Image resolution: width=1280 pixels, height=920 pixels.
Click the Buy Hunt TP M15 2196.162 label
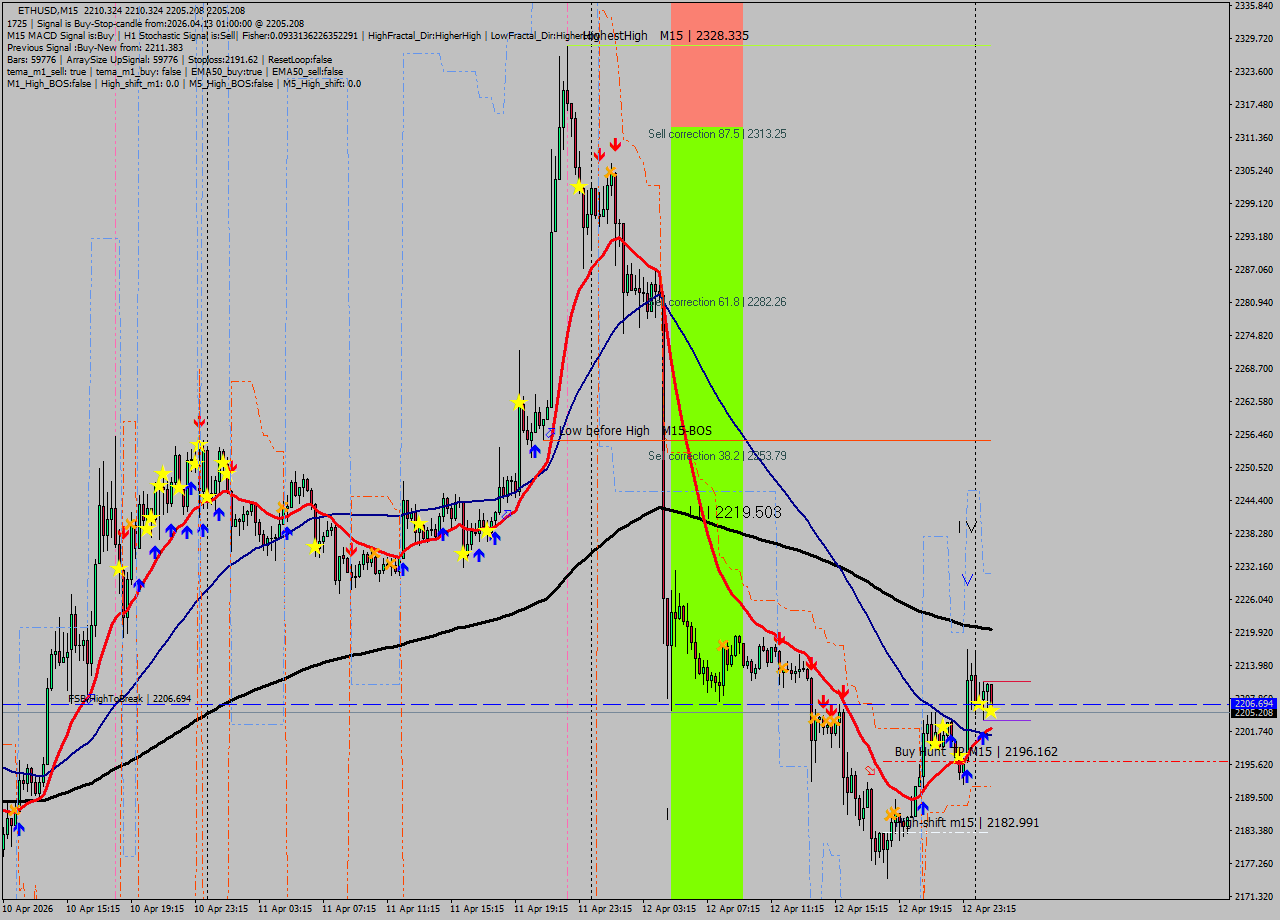tap(975, 750)
